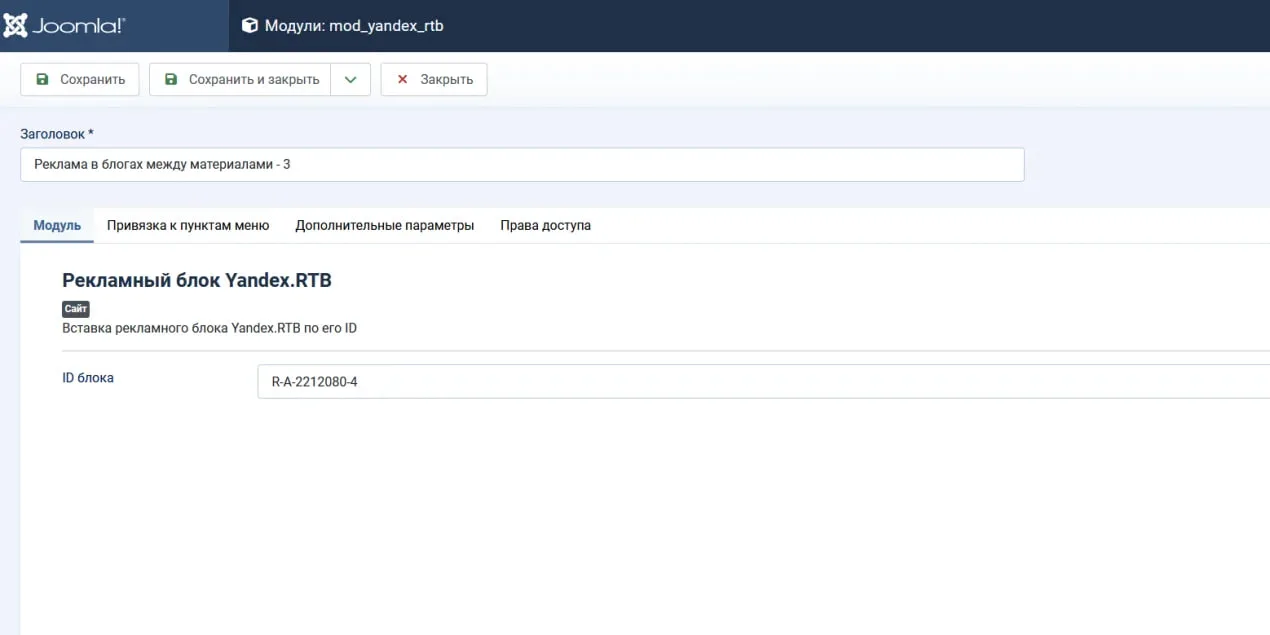
Task: Click the cube icon beside the Модули title
Action: pyautogui.click(x=249, y=26)
